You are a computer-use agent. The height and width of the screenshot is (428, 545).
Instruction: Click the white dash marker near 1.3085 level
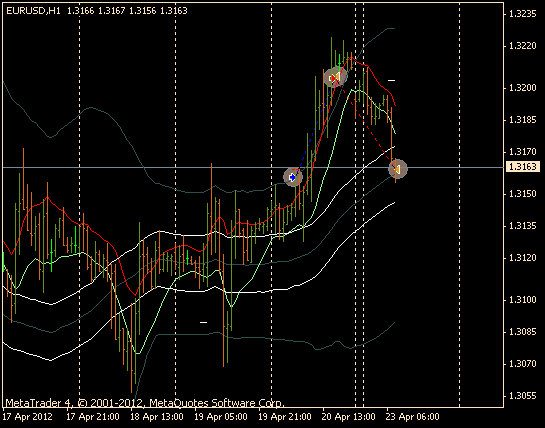[203, 322]
